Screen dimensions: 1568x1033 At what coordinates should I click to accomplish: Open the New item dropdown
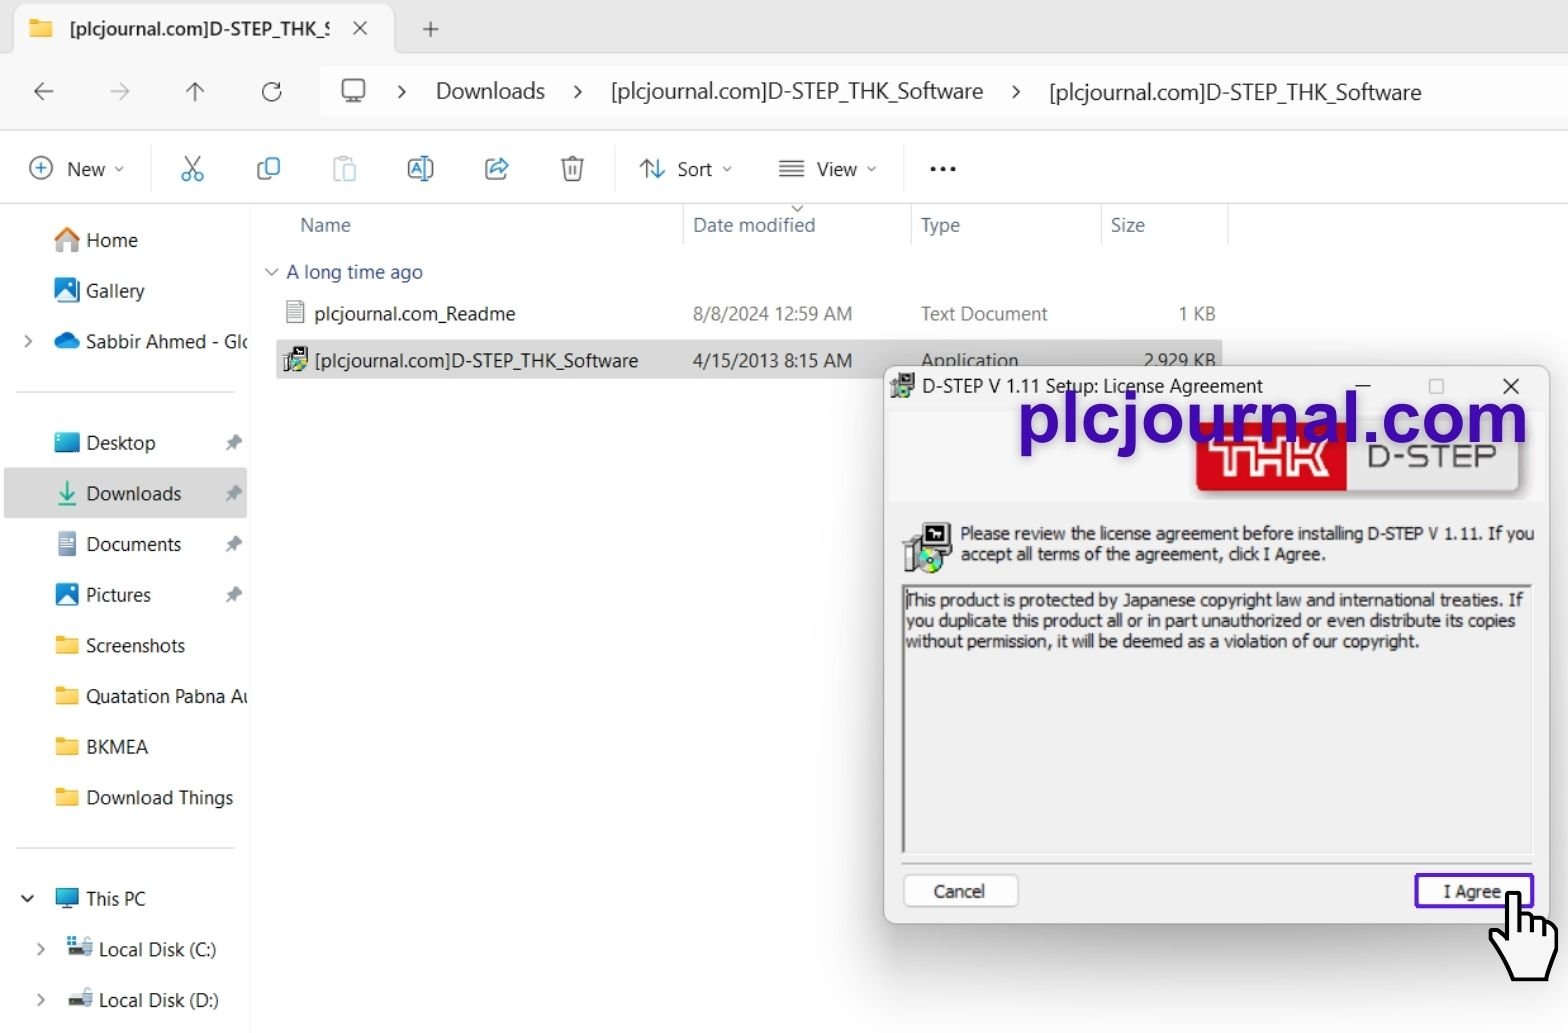pos(77,169)
